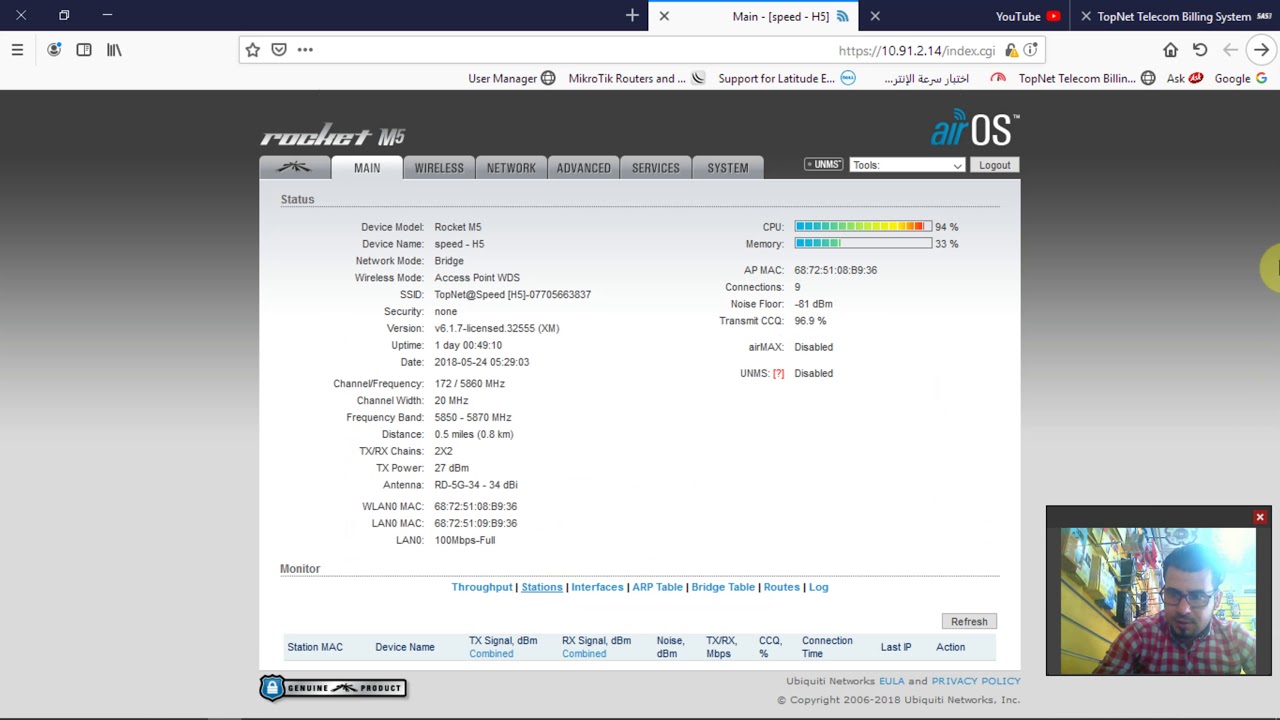Screen dimensions: 1280x720
Task: Click the address bar URL field
Action: coord(640,50)
